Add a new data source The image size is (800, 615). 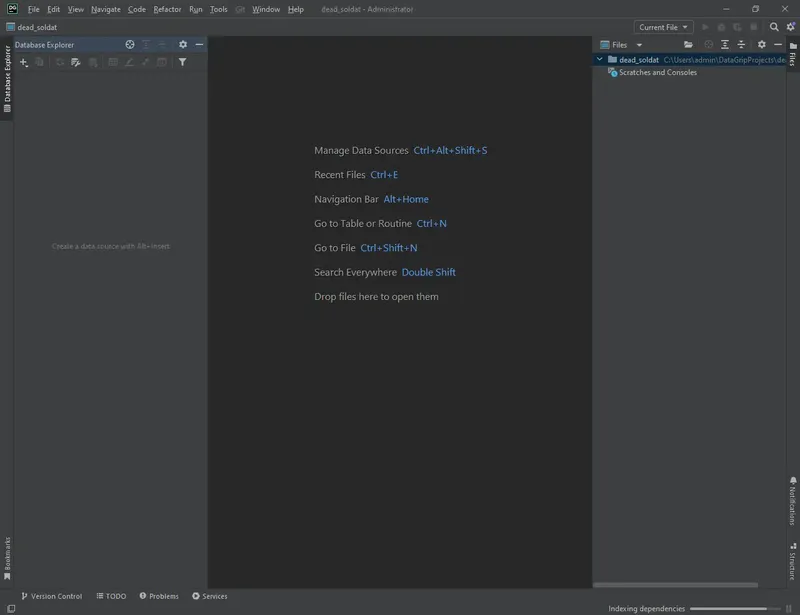pos(23,62)
